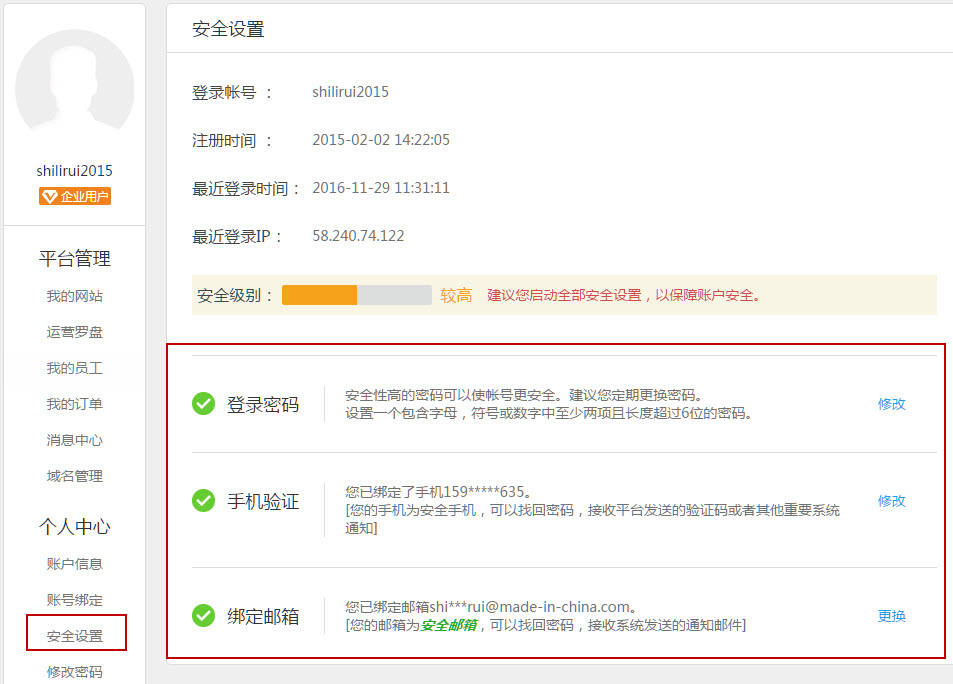Screen dimensions: 953x684
Task: Click 修改 beside the phone verification row
Action: [x=890, y=501]
